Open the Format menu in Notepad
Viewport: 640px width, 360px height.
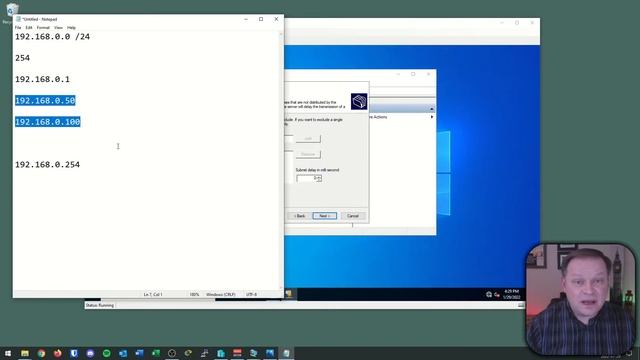(43, 28)
